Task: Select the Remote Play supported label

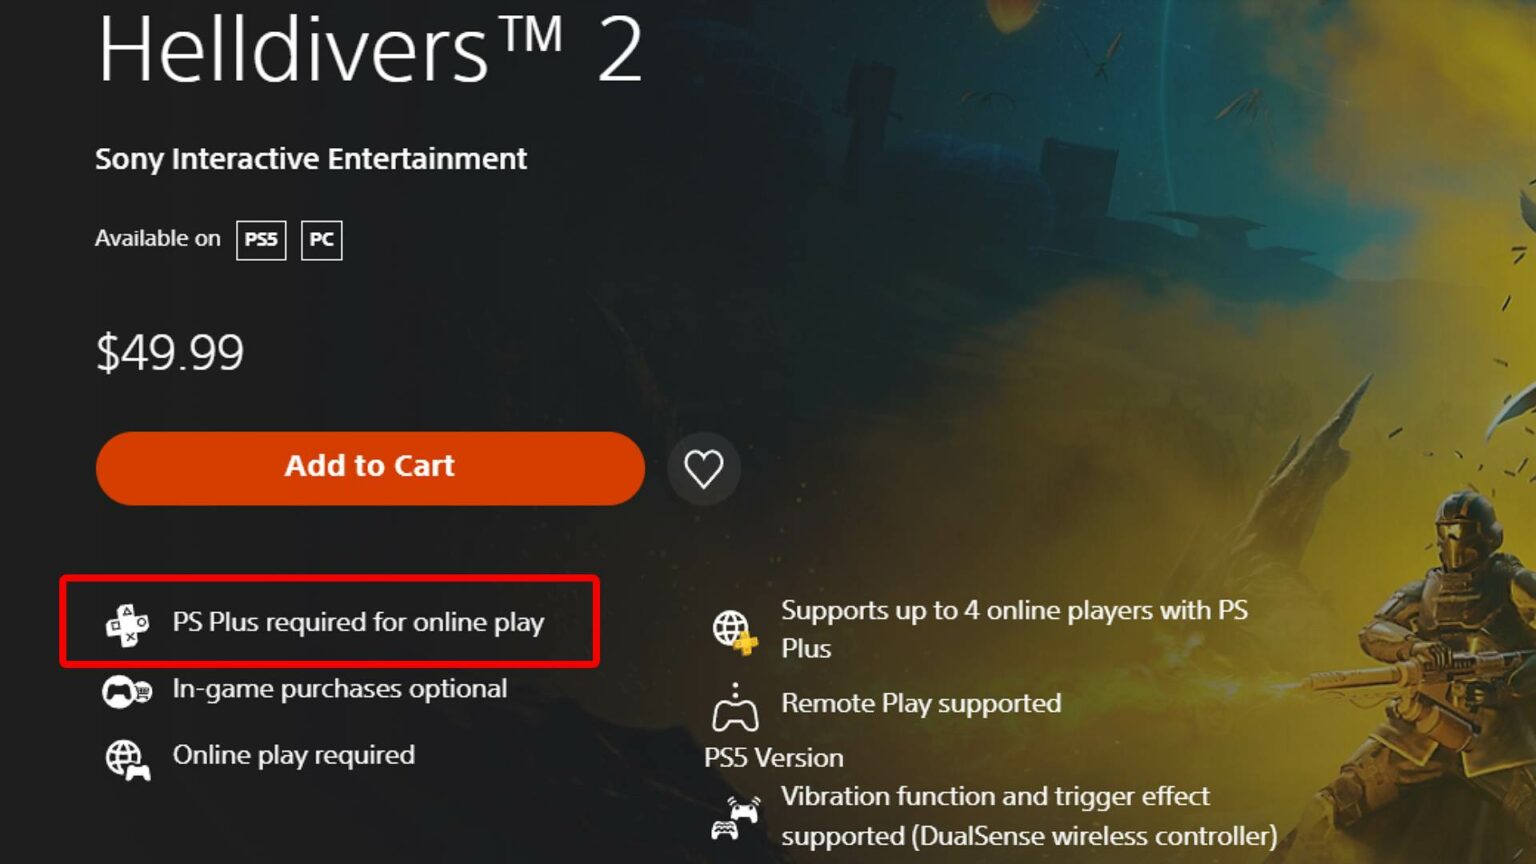Action: tap(921, 703)
